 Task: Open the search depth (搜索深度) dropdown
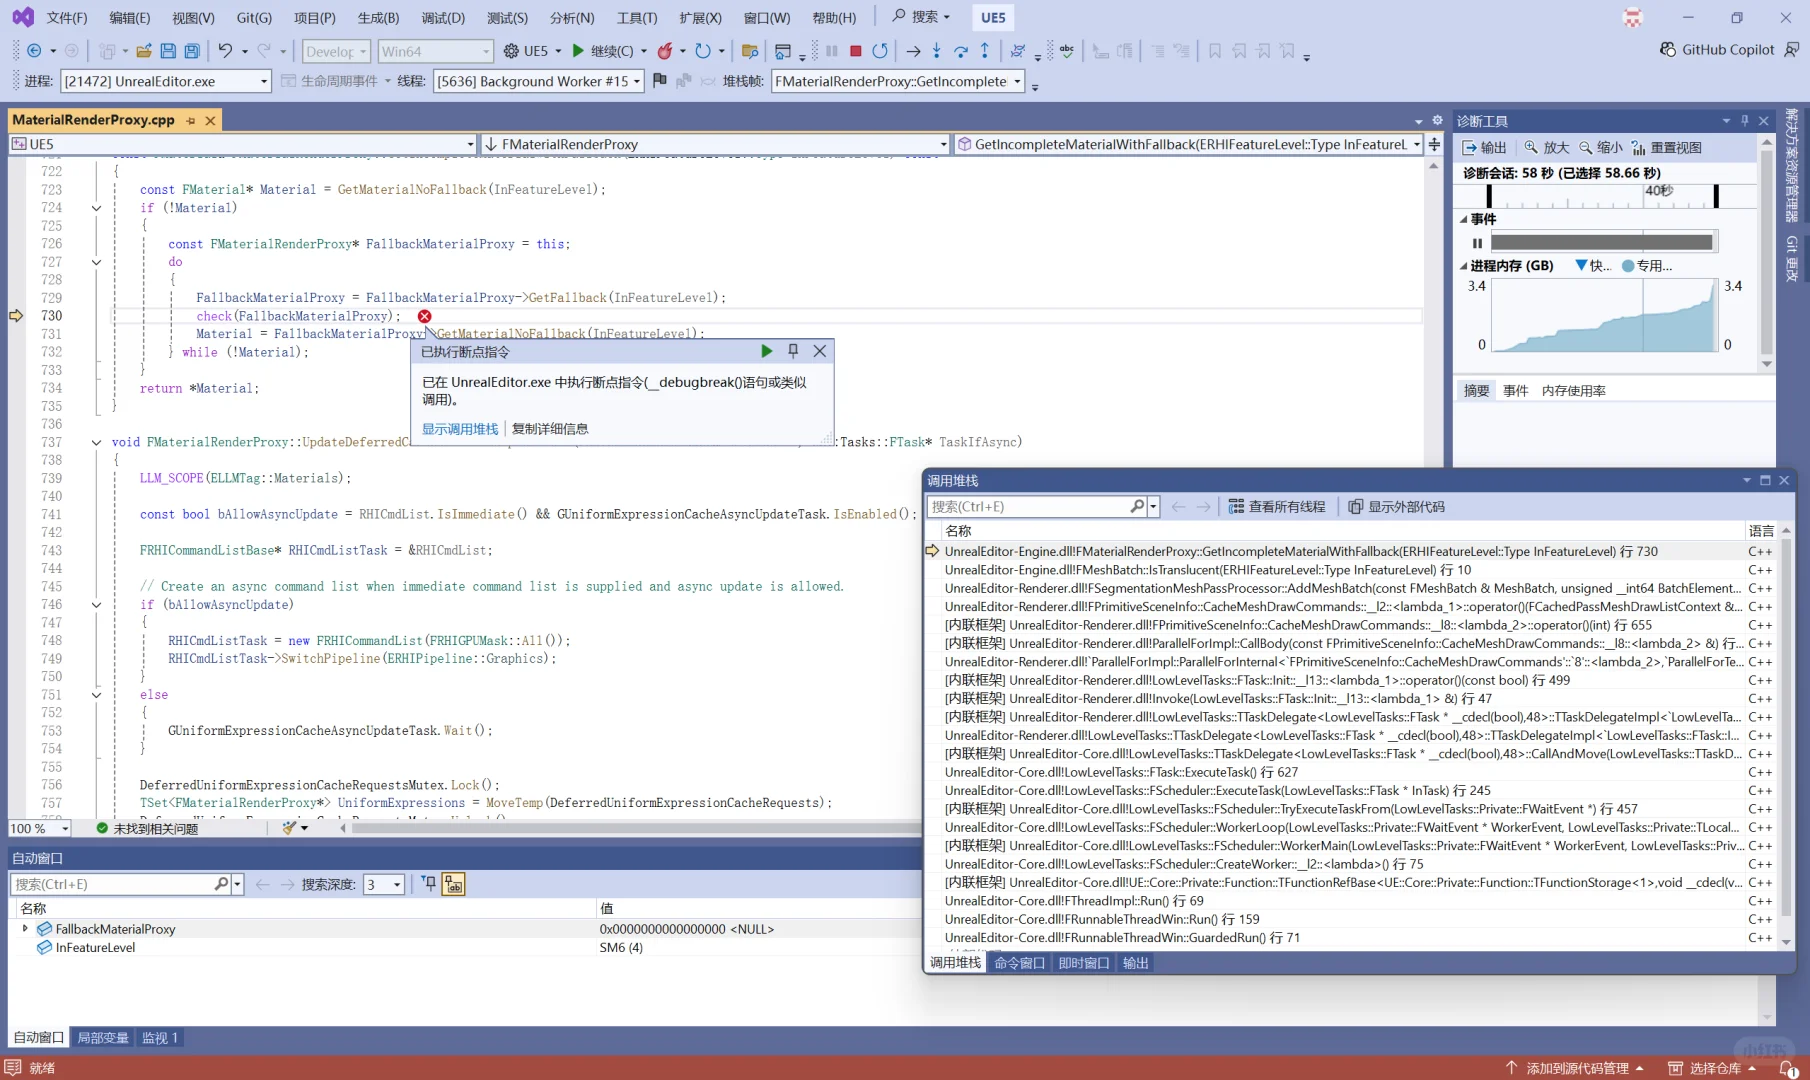384,884
